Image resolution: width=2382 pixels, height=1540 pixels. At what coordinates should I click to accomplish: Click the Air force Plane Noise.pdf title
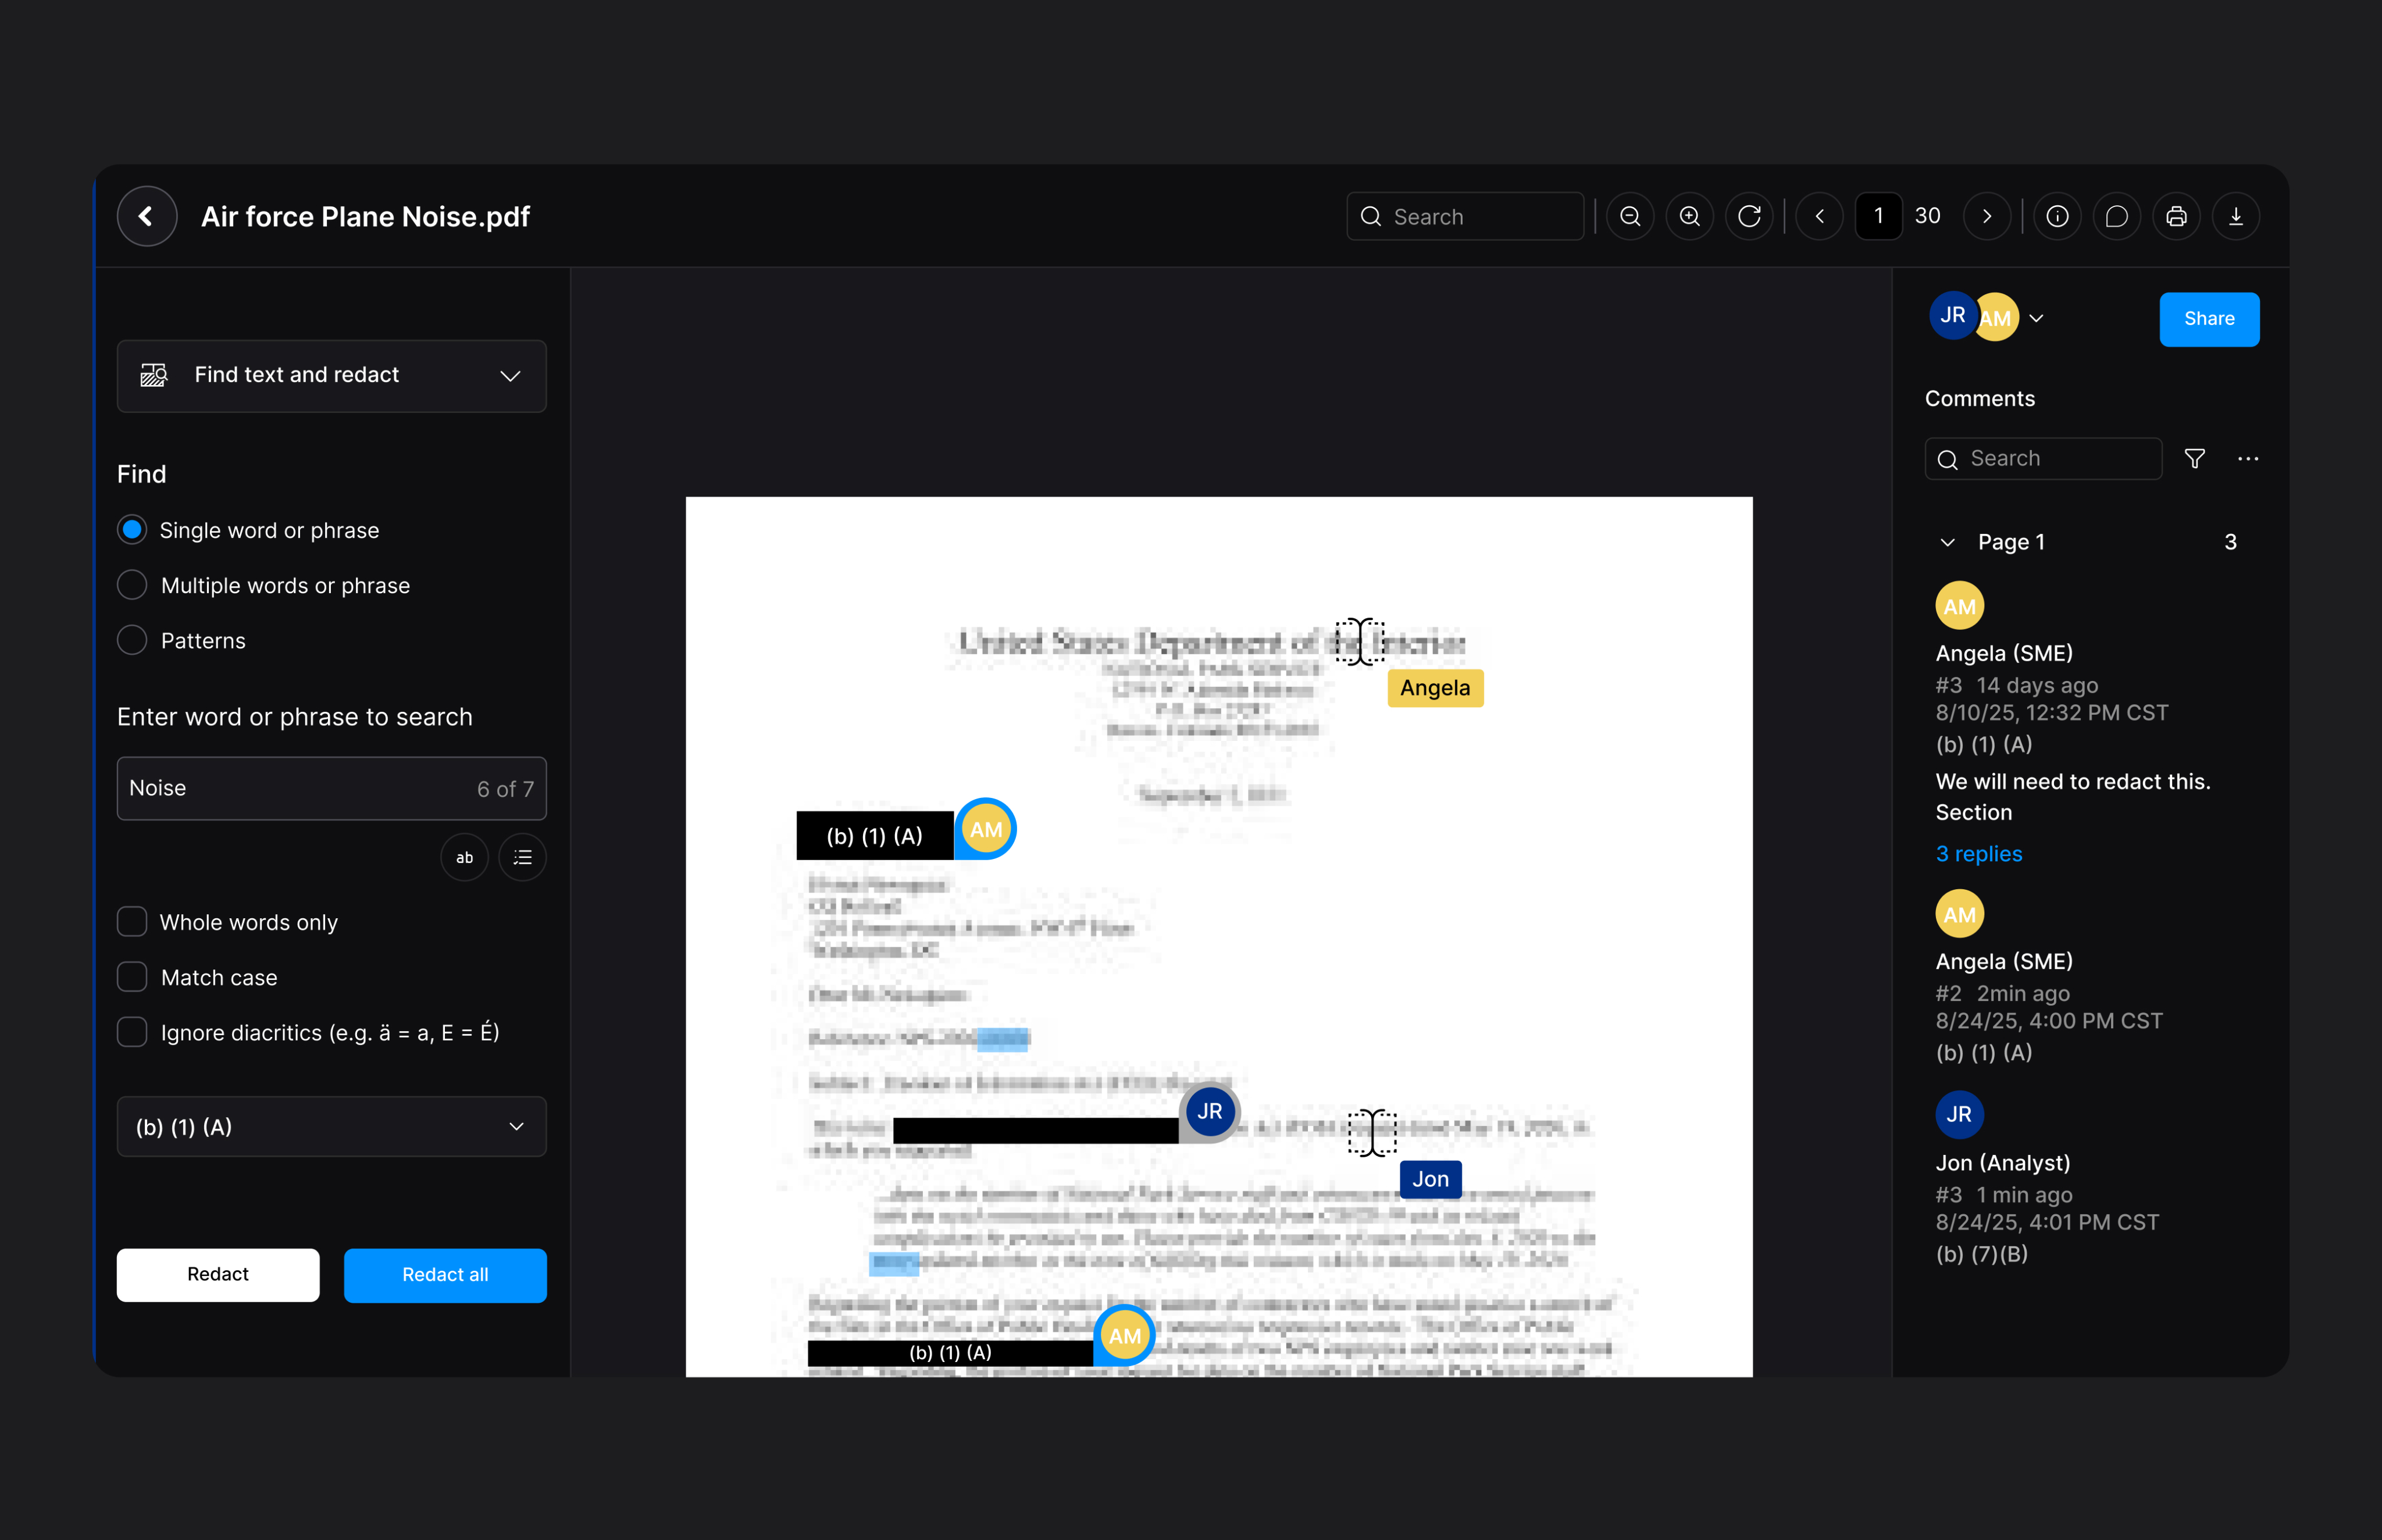coord(365,216)
